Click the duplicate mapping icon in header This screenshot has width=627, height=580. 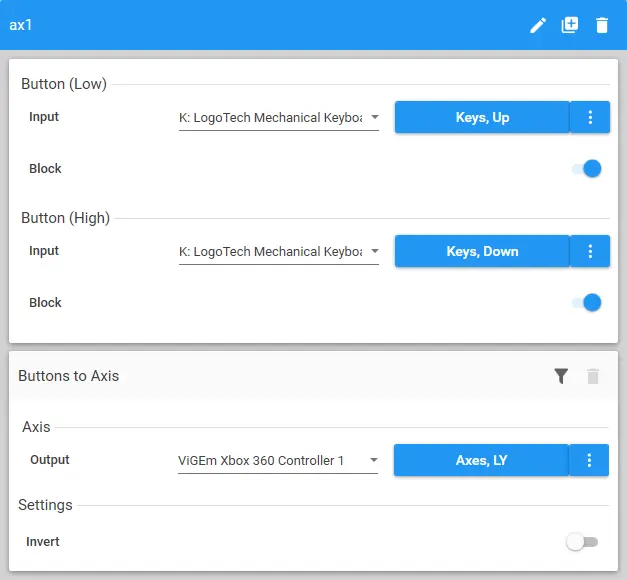pos(570,25)
